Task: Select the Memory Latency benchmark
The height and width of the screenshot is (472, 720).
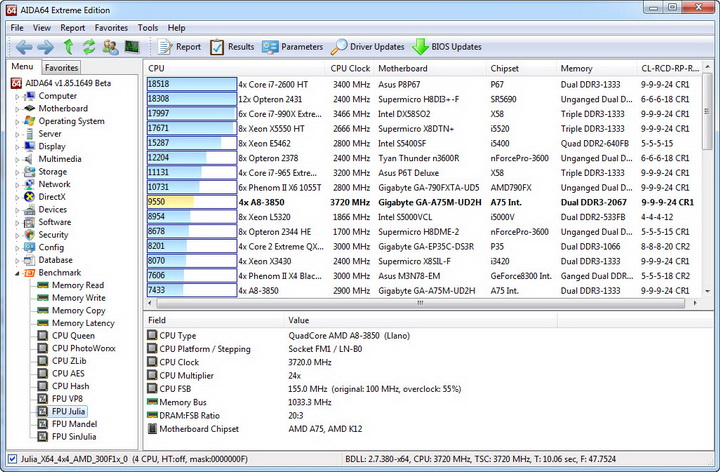Action: (76, 323)
